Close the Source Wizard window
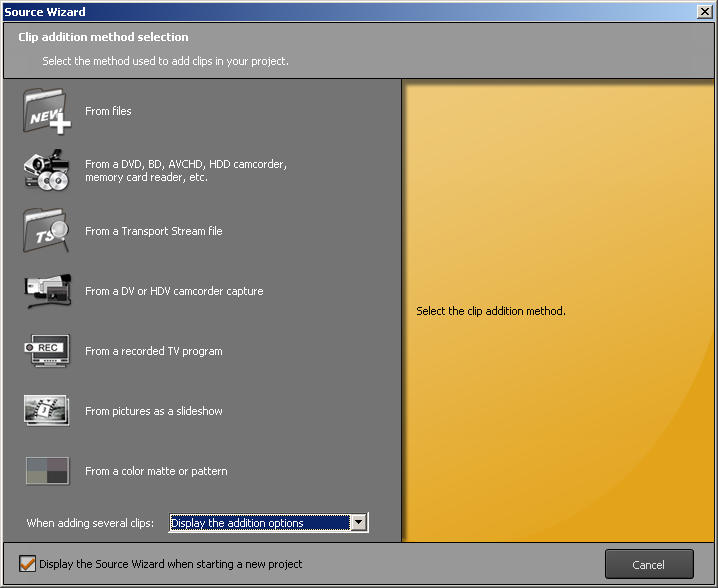 tap(704, 11)
